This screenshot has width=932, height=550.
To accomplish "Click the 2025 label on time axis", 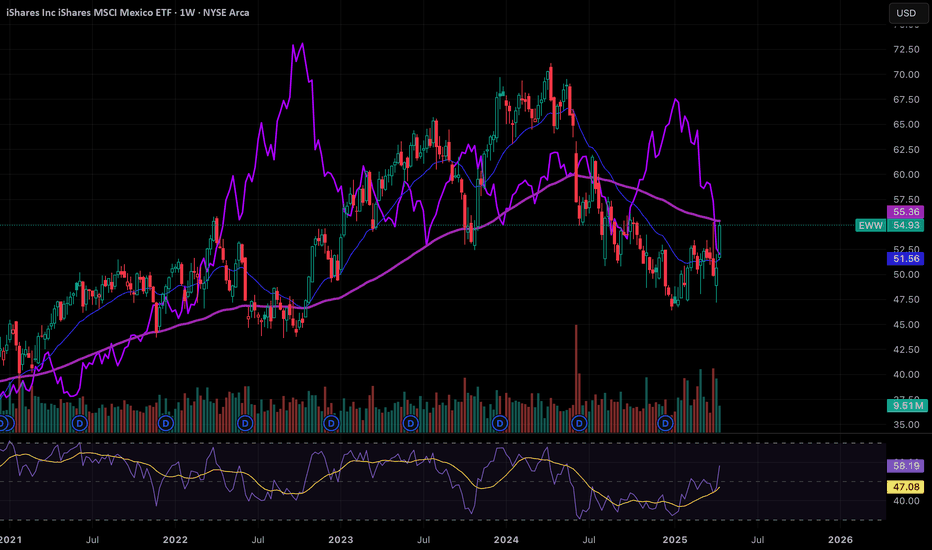I will tap(675, 540).
